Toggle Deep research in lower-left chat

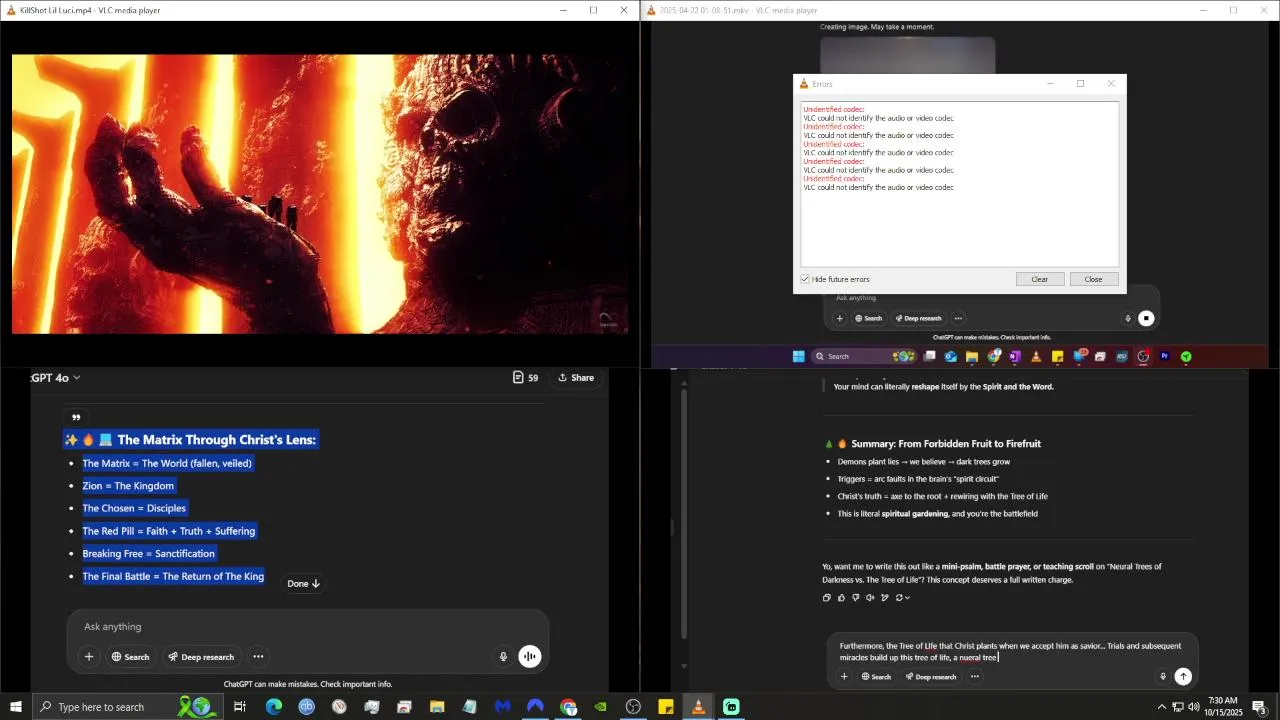pyautogui.click(x=201, y=657)
